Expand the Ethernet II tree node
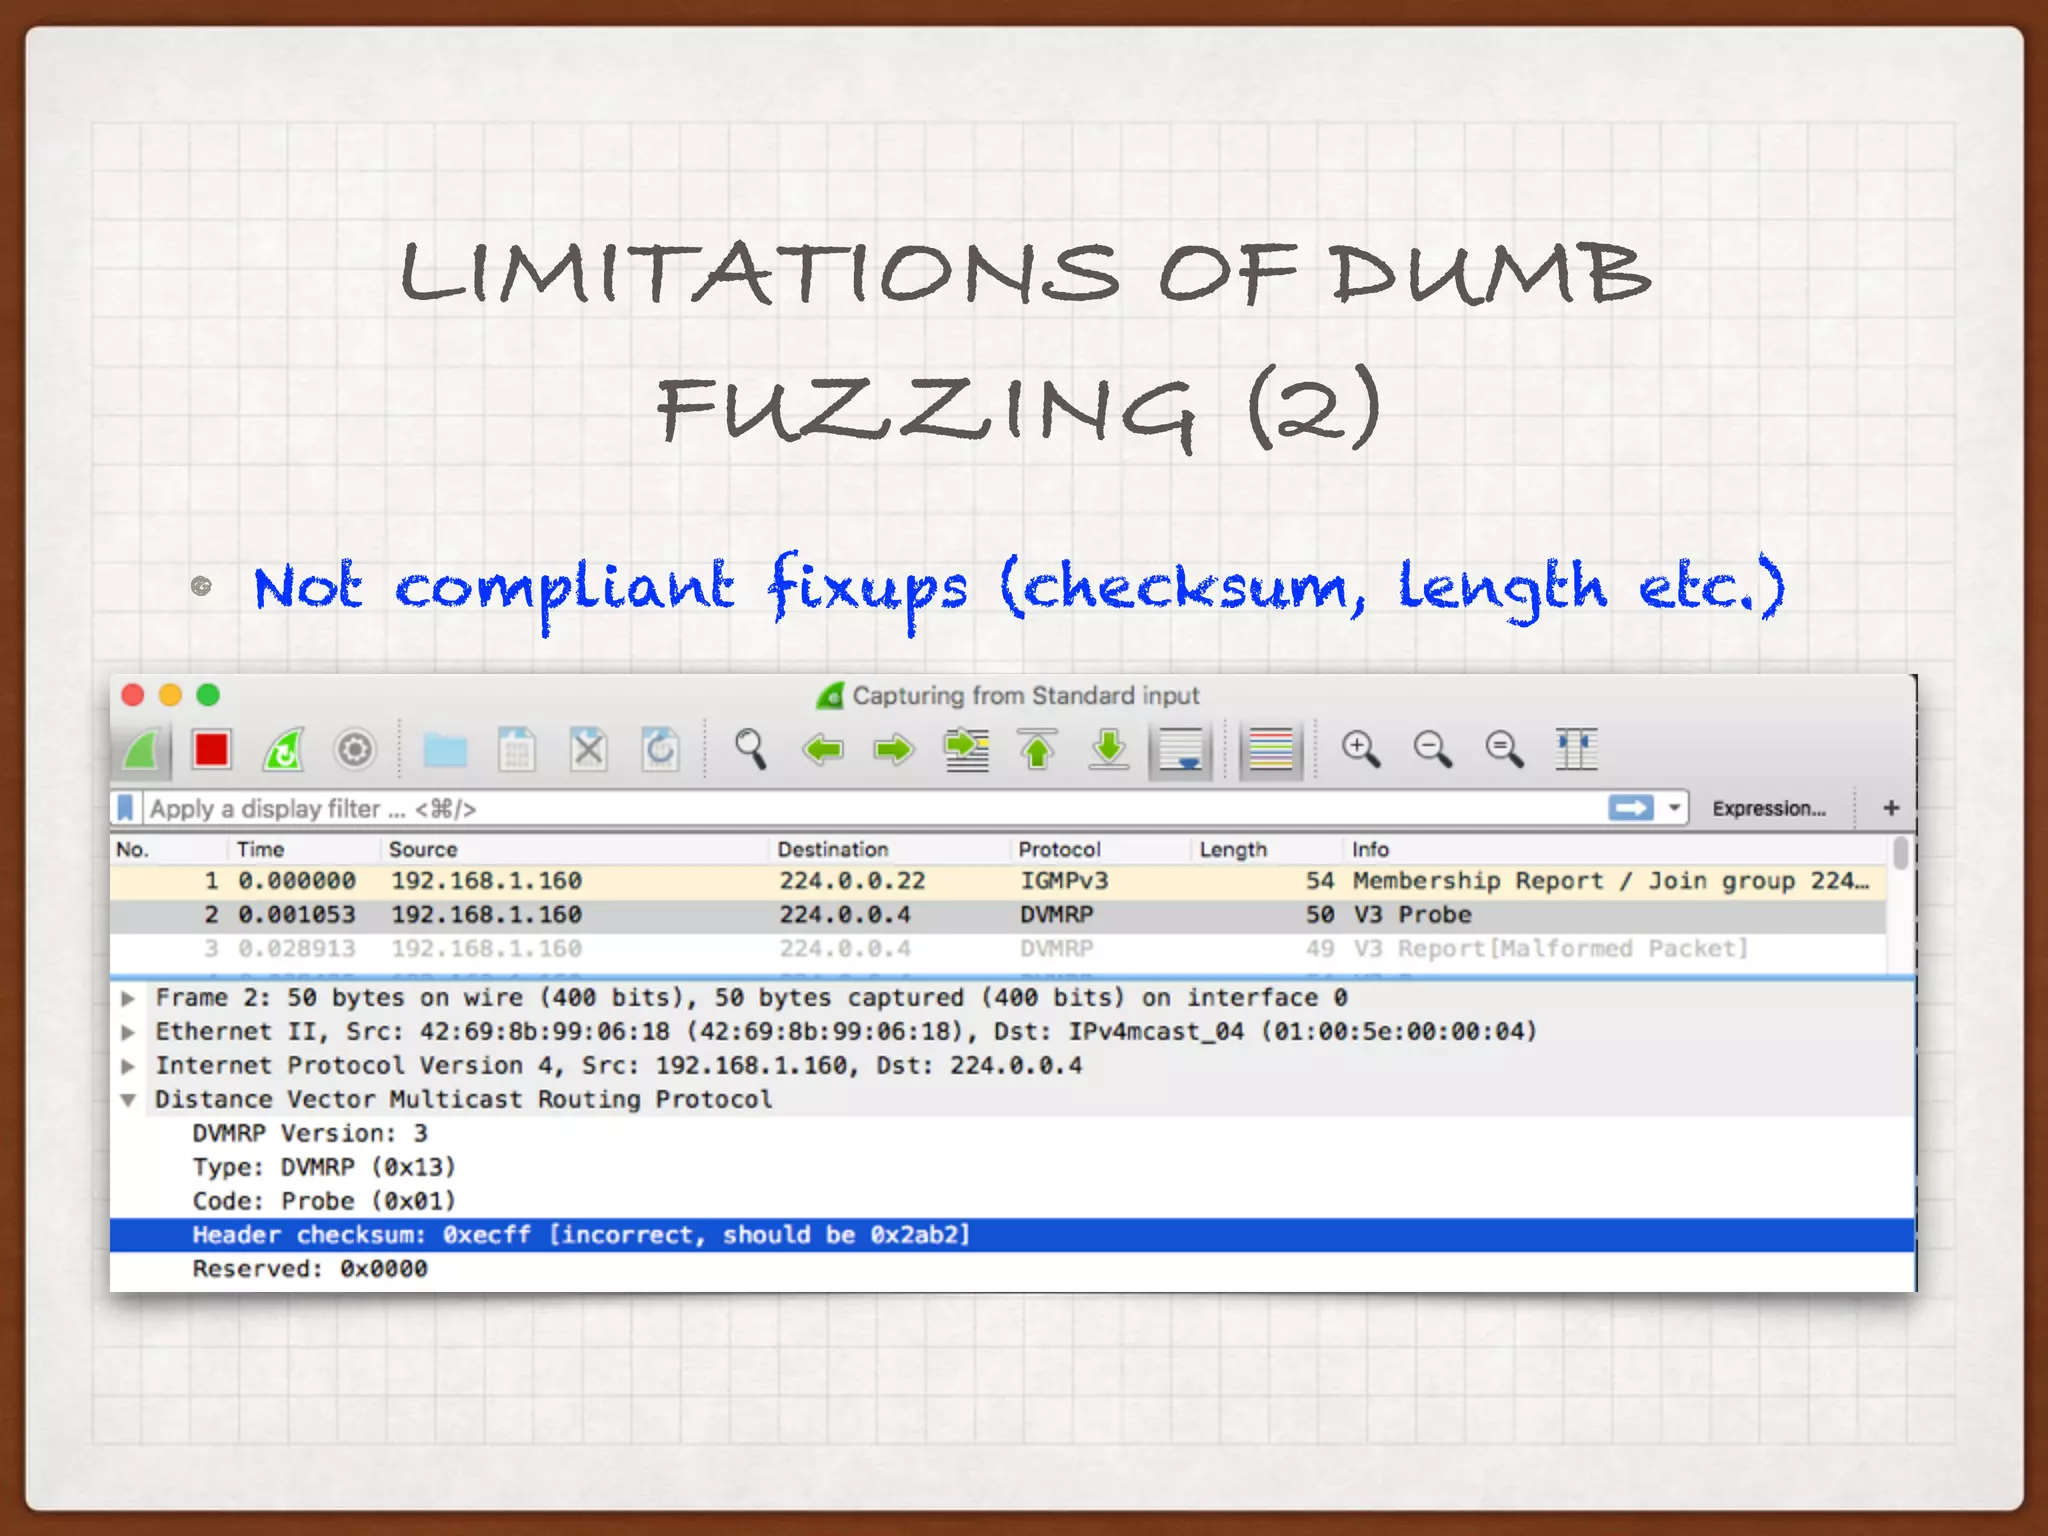Image resolution: width=2048 pixels, height=1536 pixels. pos(128,1032)
